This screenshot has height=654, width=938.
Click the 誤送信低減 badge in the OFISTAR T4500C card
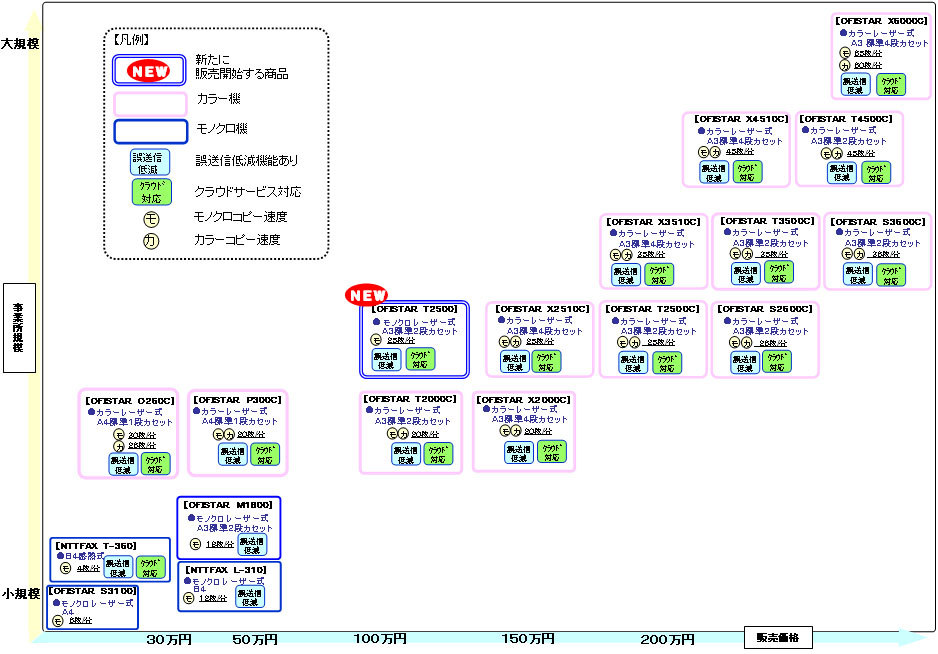[x=842, y=172]
